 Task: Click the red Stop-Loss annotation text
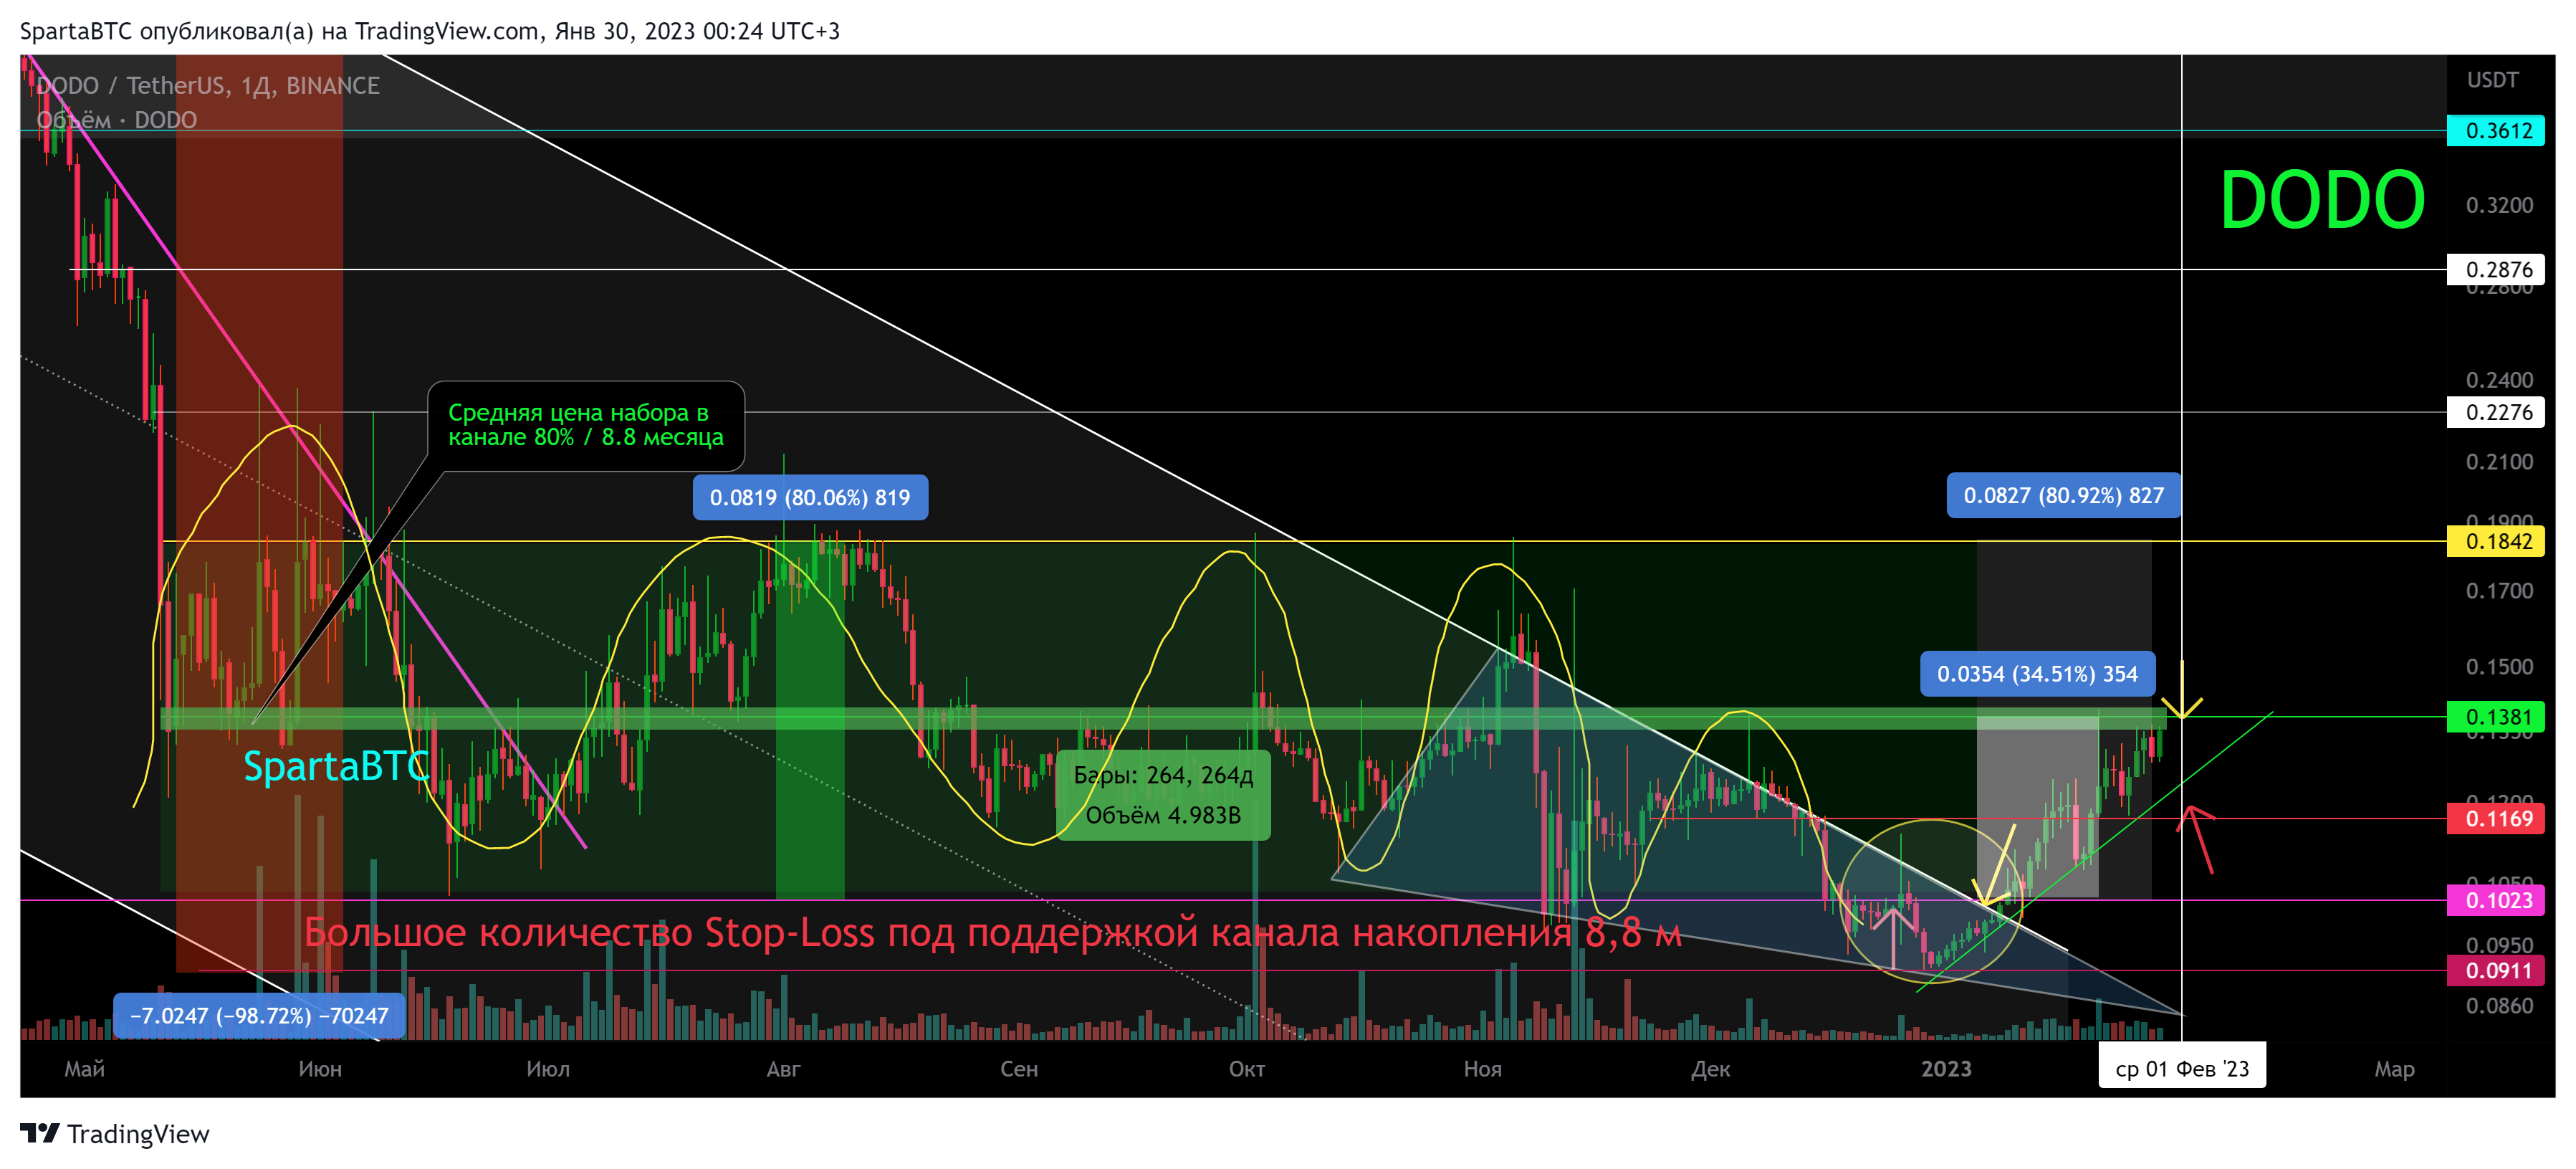coord(992,933)
